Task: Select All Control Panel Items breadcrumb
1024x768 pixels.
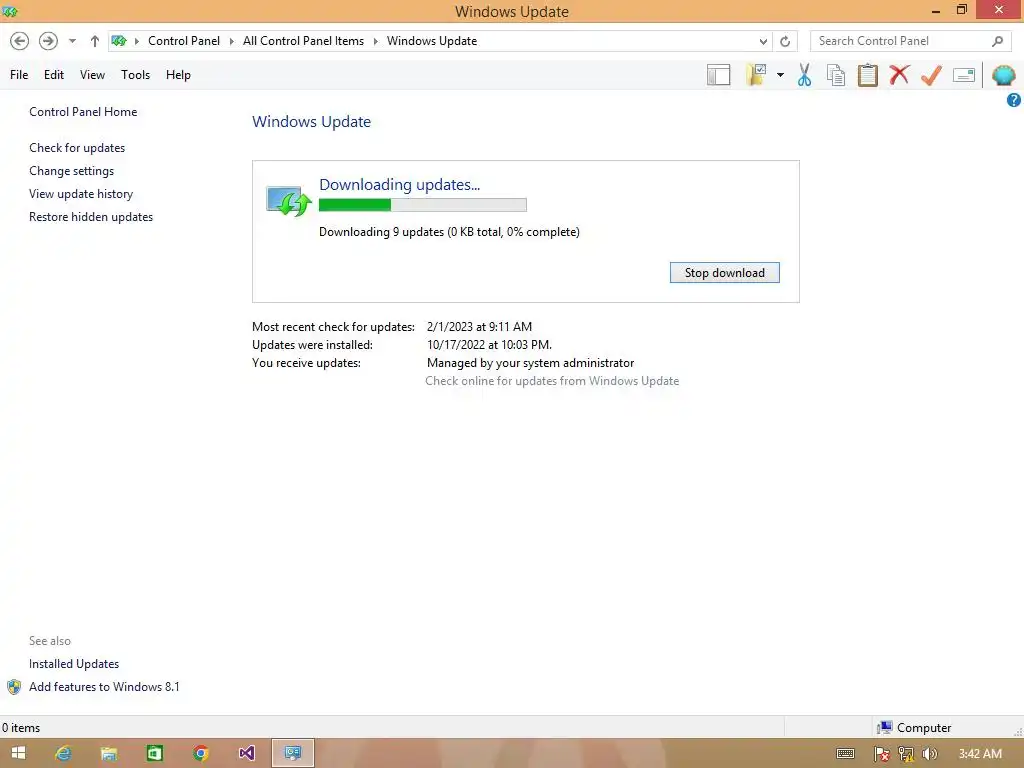Action: click(x=303, y=41)
